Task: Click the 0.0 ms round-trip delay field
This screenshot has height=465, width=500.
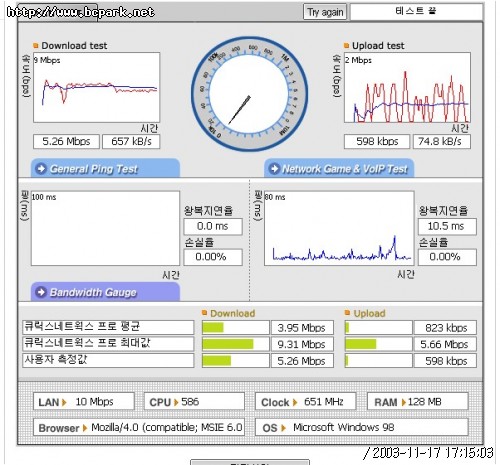Action: point(213,226)
